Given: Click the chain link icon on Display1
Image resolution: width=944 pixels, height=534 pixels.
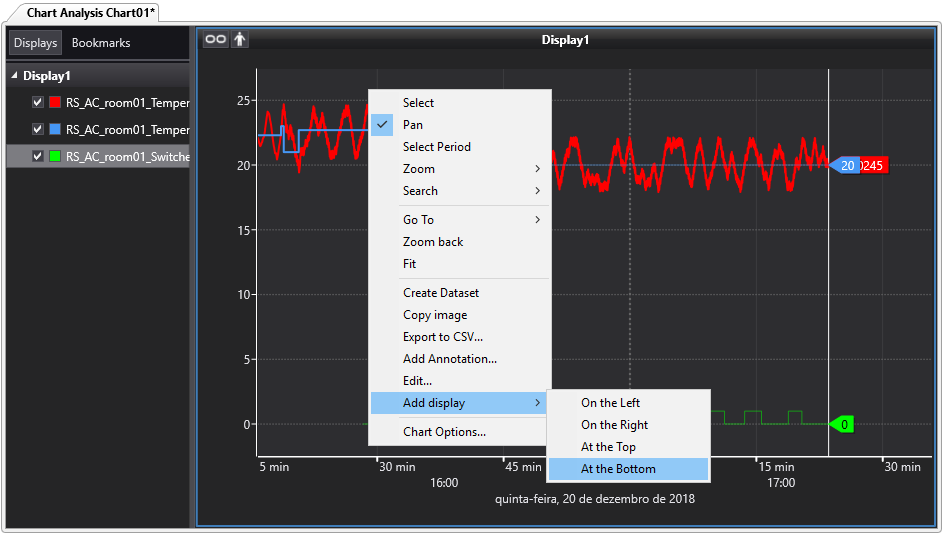Looking at the screenshot, I should 215,39.
